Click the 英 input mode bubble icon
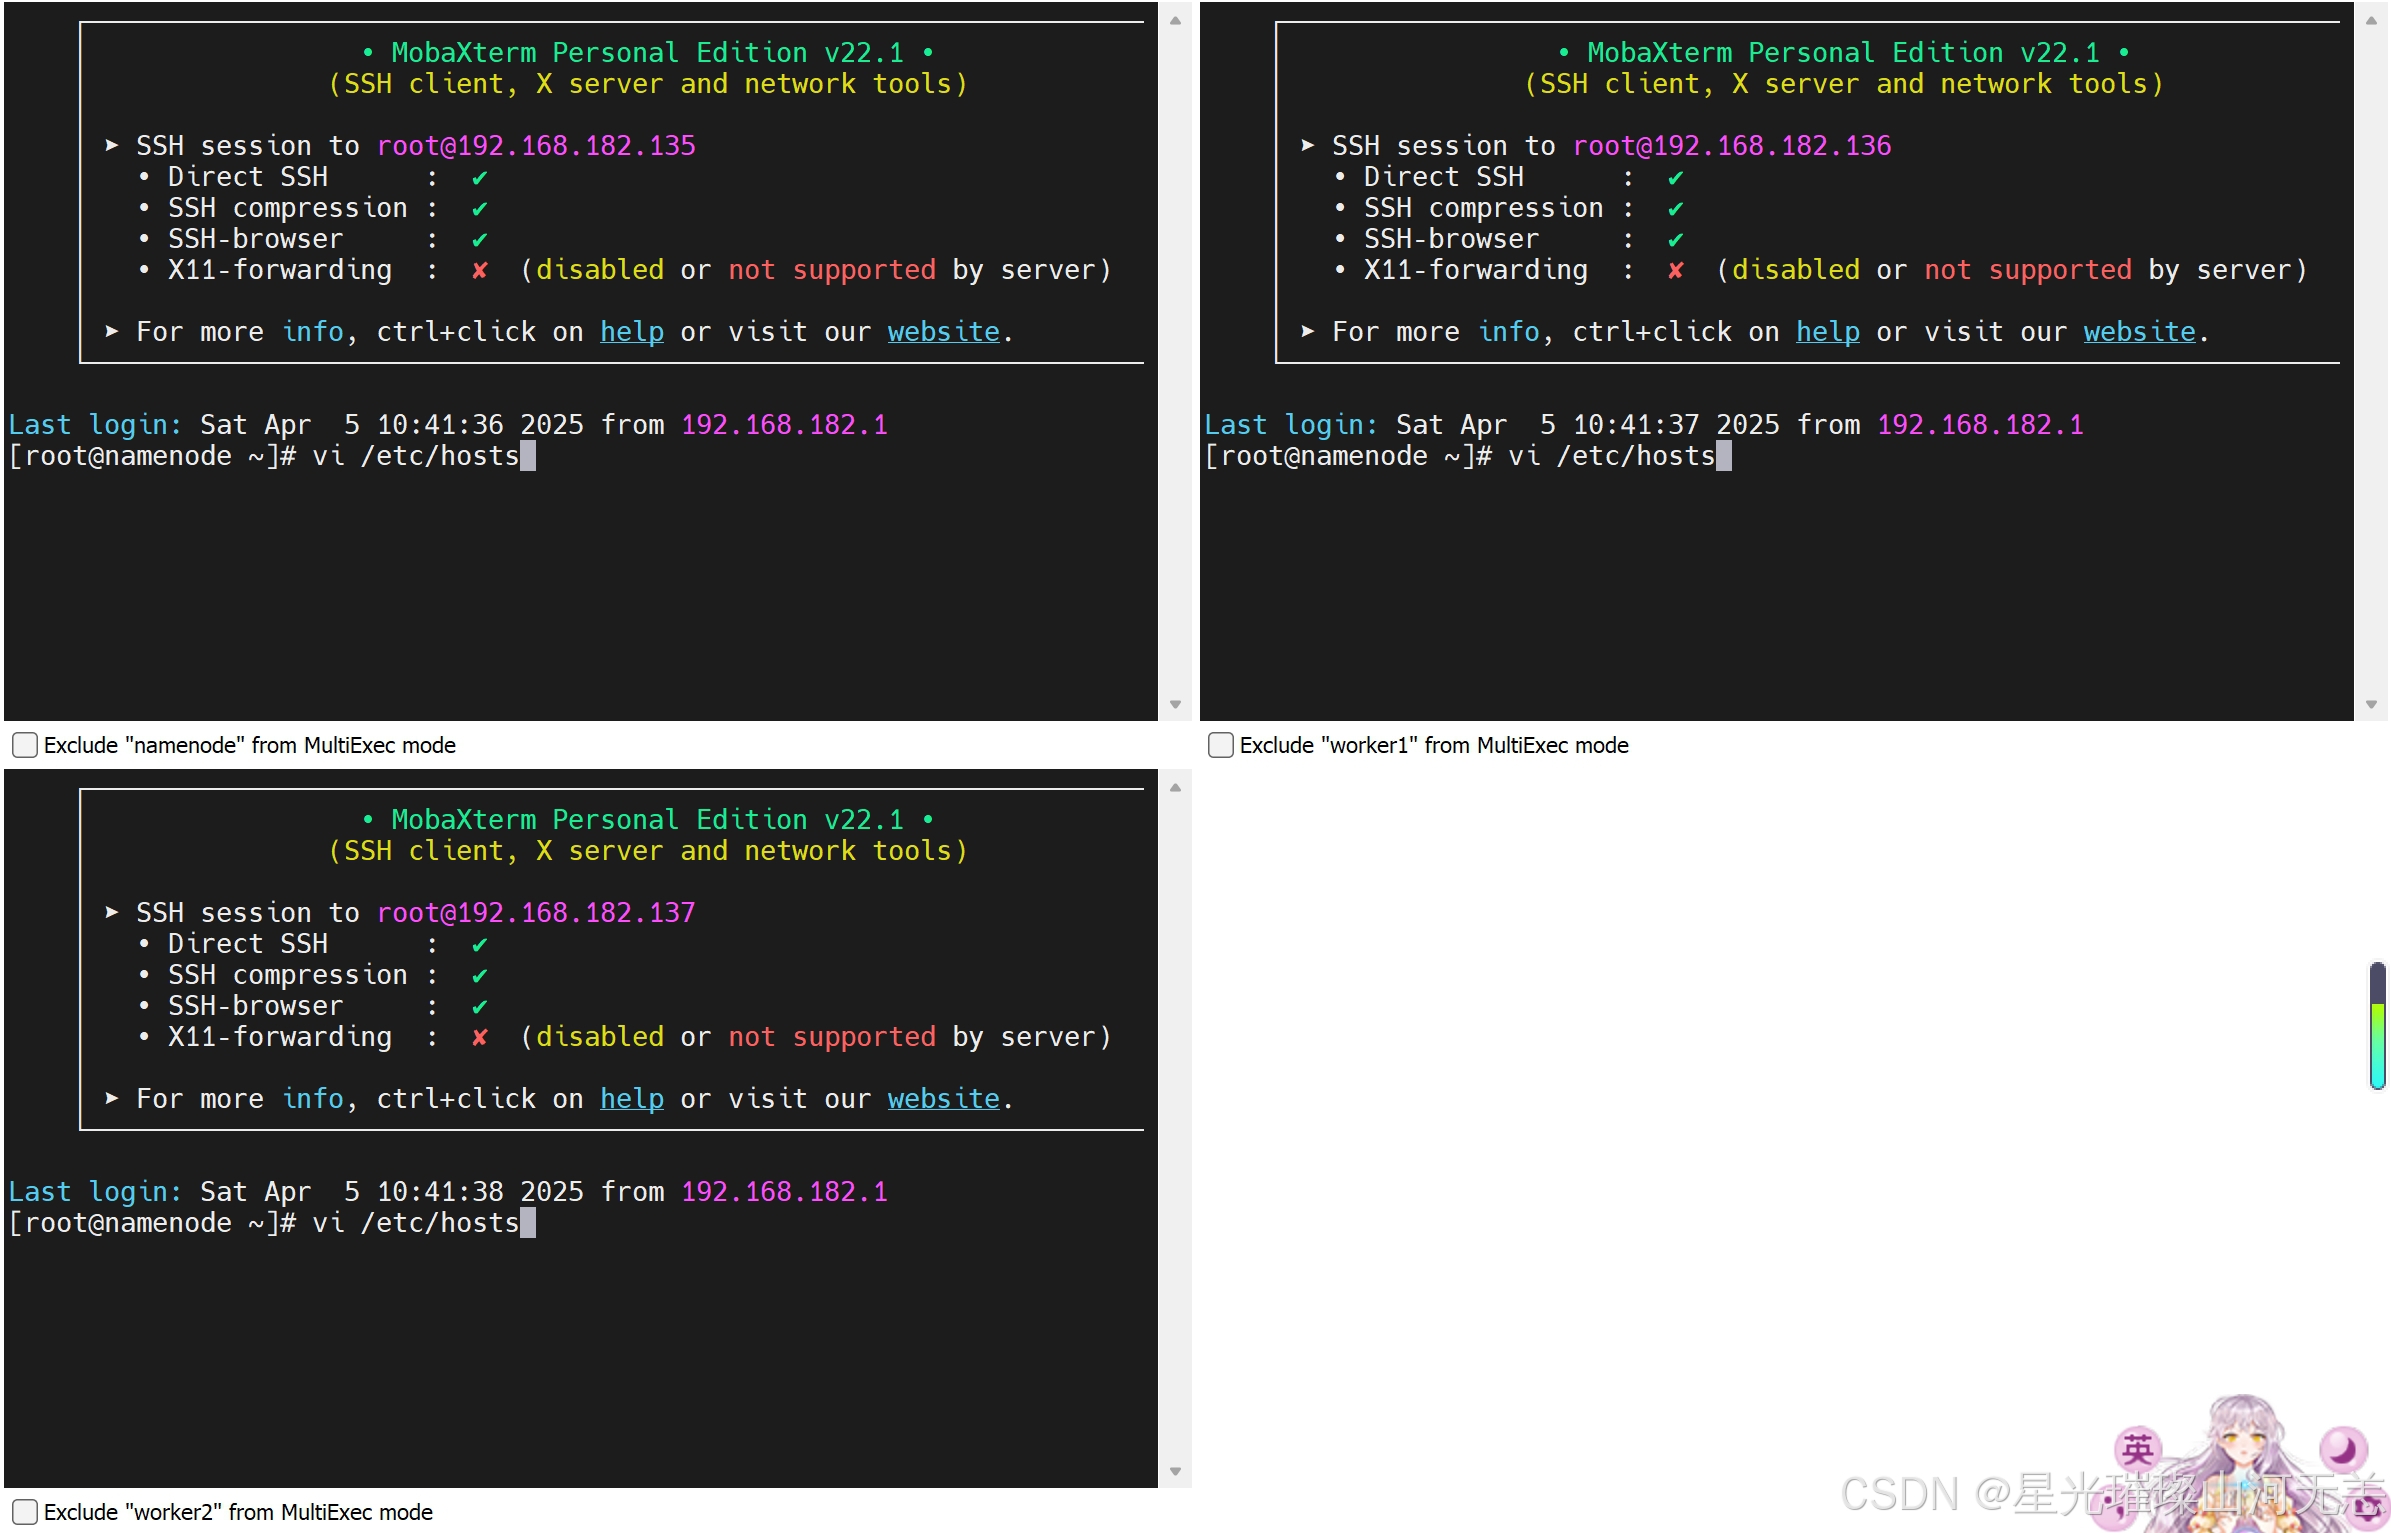 coord(2138,1449)
